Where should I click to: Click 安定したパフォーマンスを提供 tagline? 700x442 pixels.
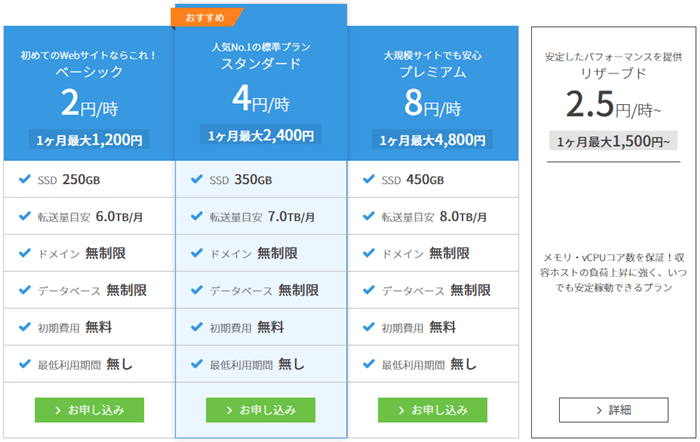[x=613, y=57]
